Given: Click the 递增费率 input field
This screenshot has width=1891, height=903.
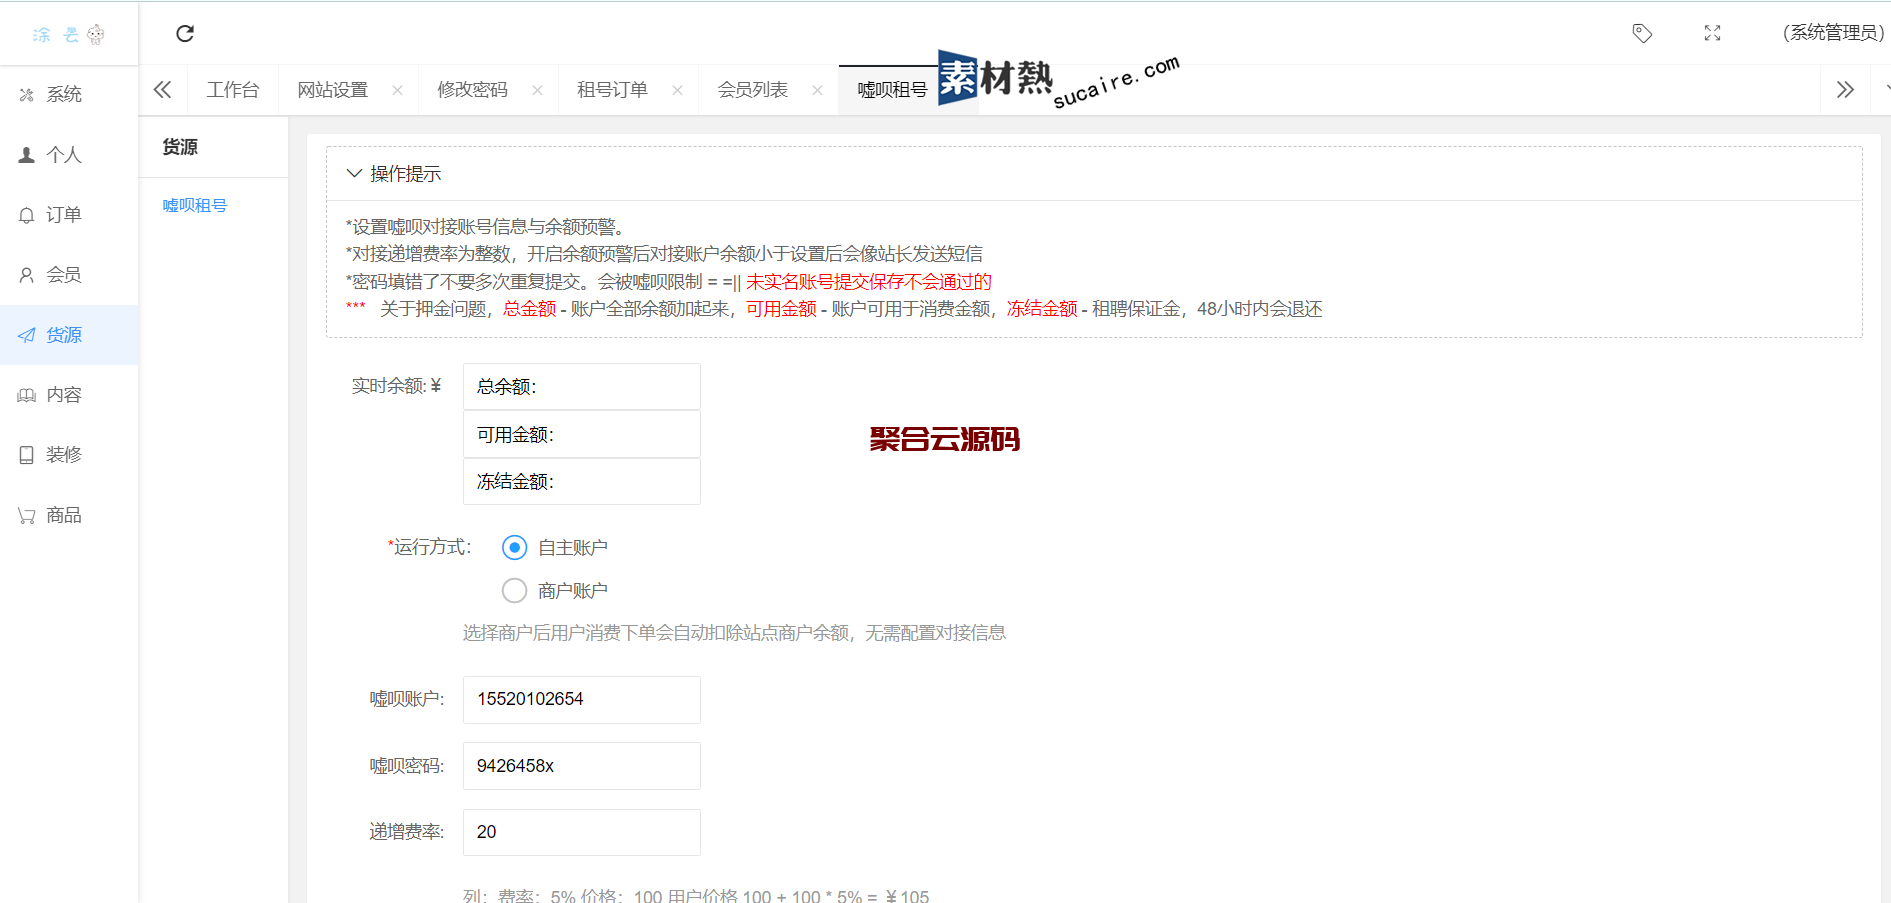Looking at the screenshot, I should [x=582, y=832].
